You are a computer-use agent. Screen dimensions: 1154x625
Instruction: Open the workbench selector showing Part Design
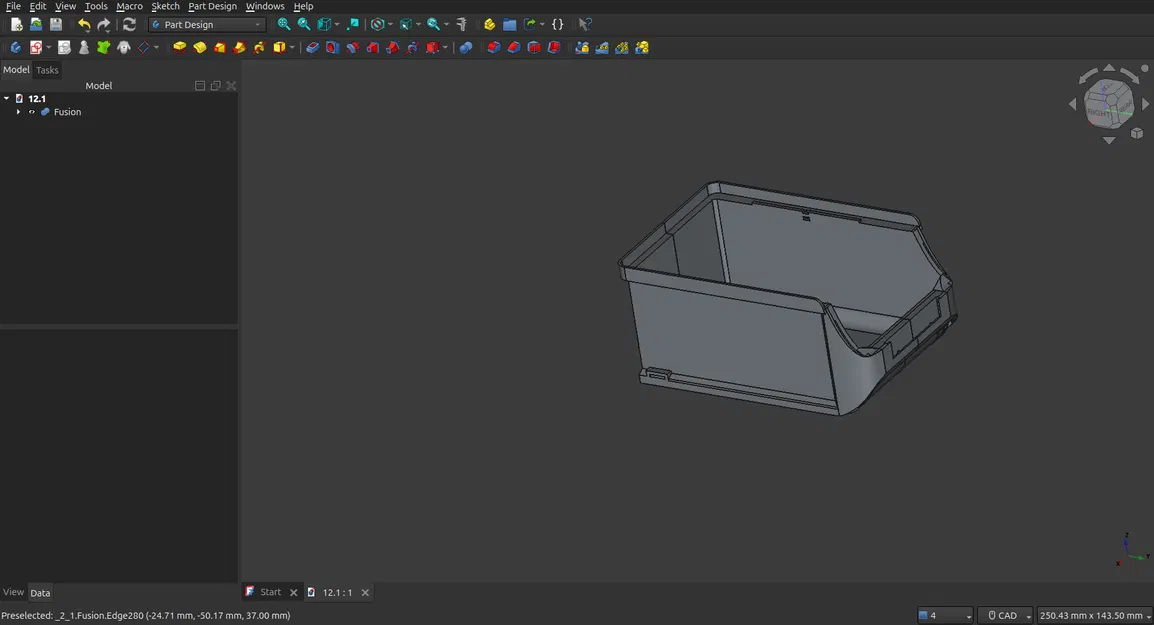205,24
